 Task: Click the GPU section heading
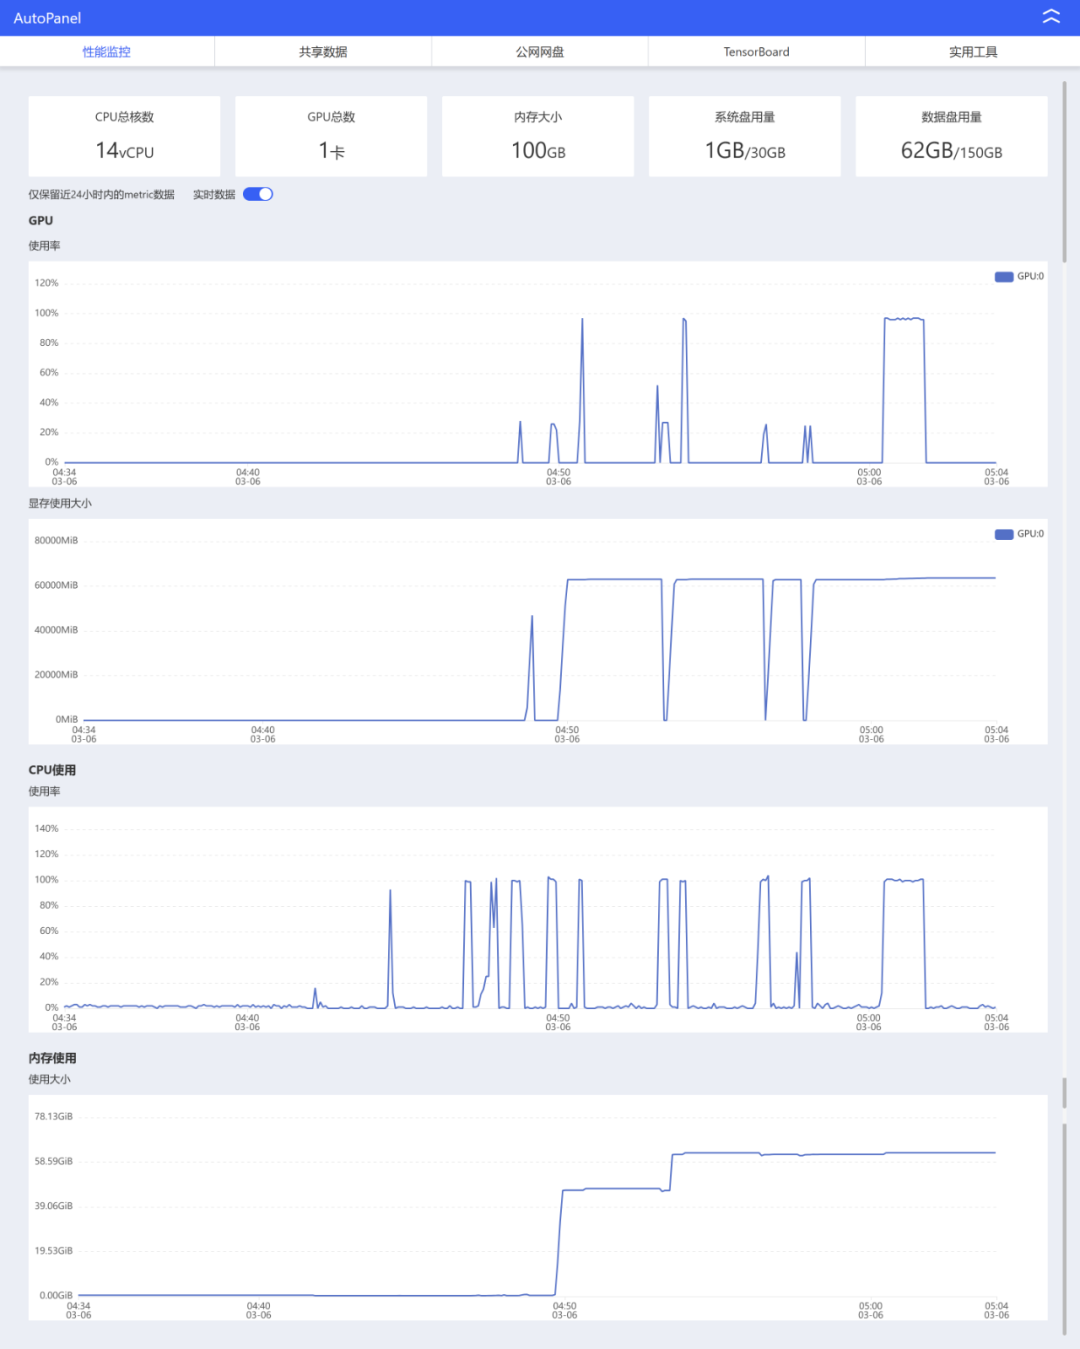pos(41,221)
